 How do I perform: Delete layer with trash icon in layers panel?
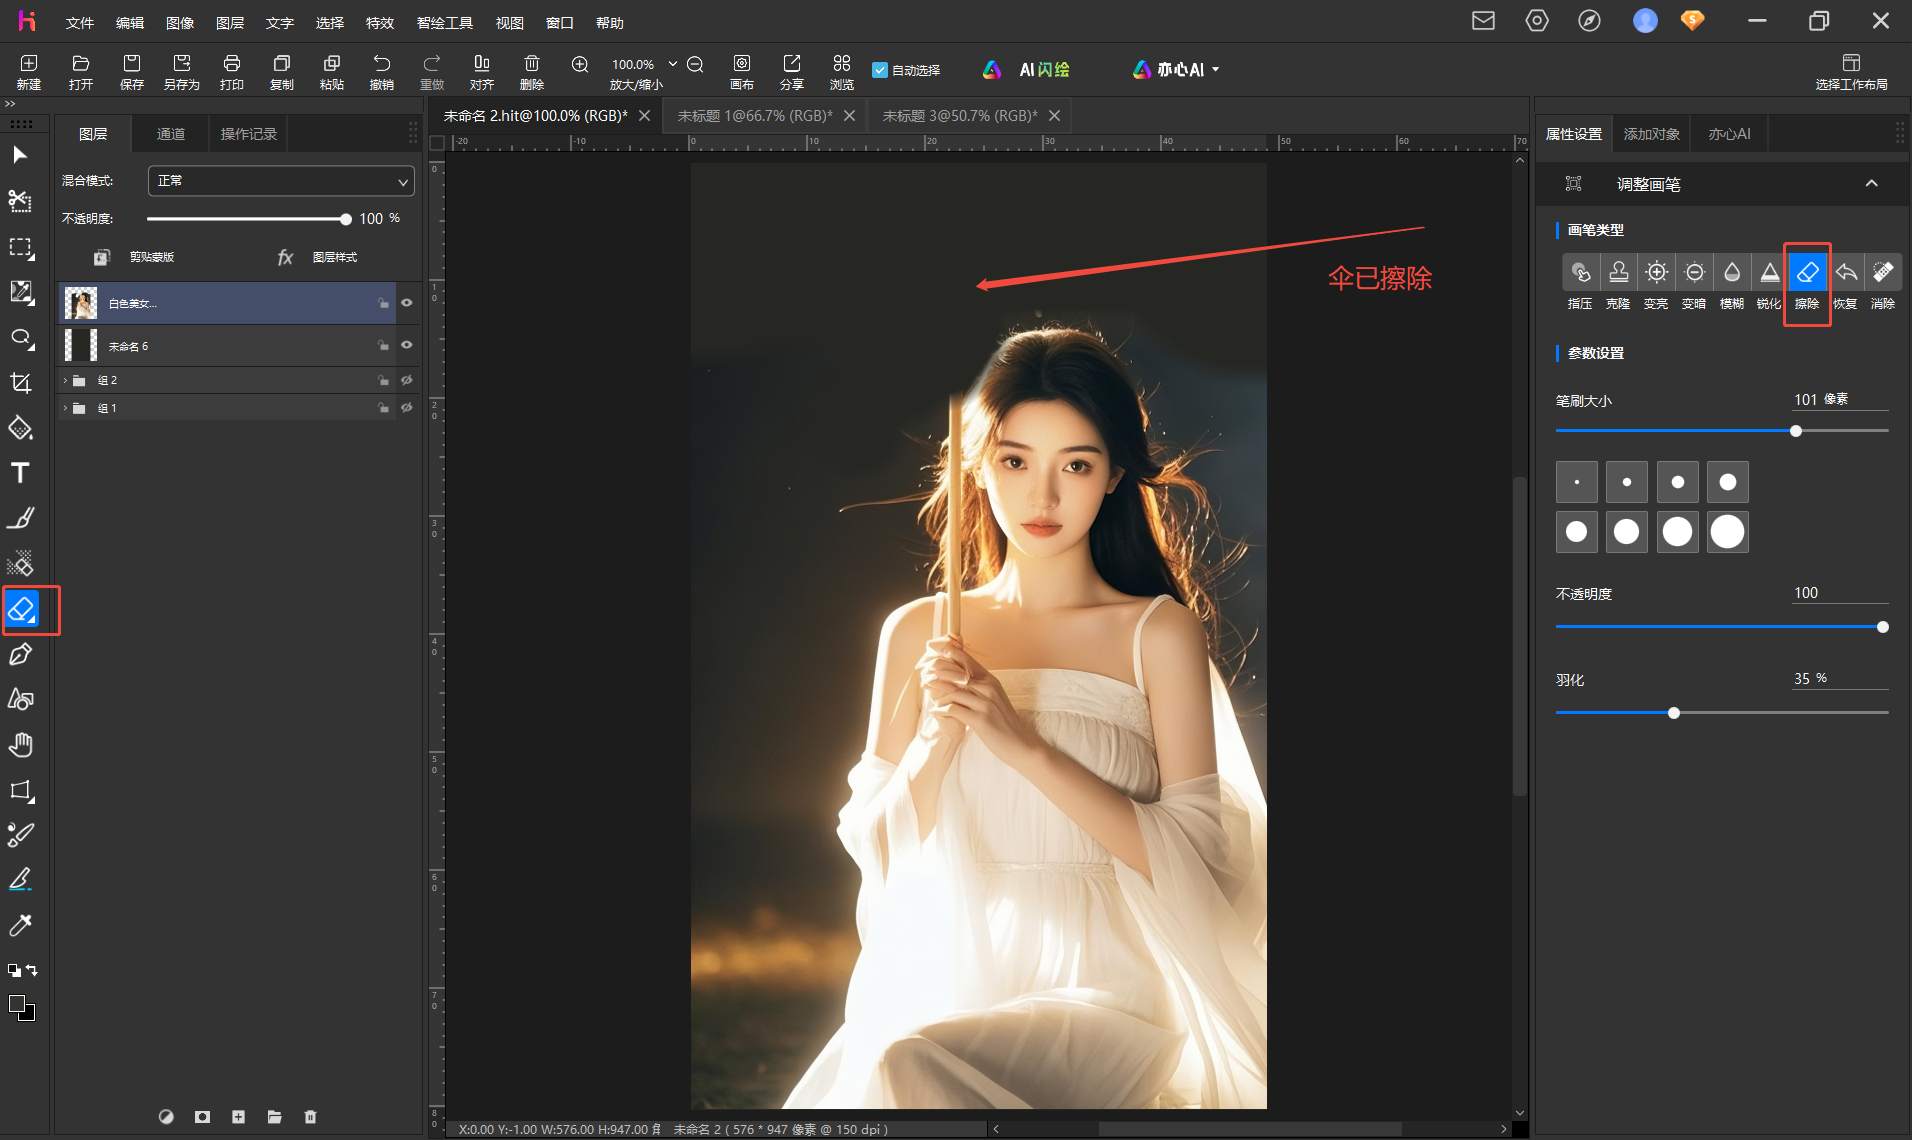[310, 1116]
